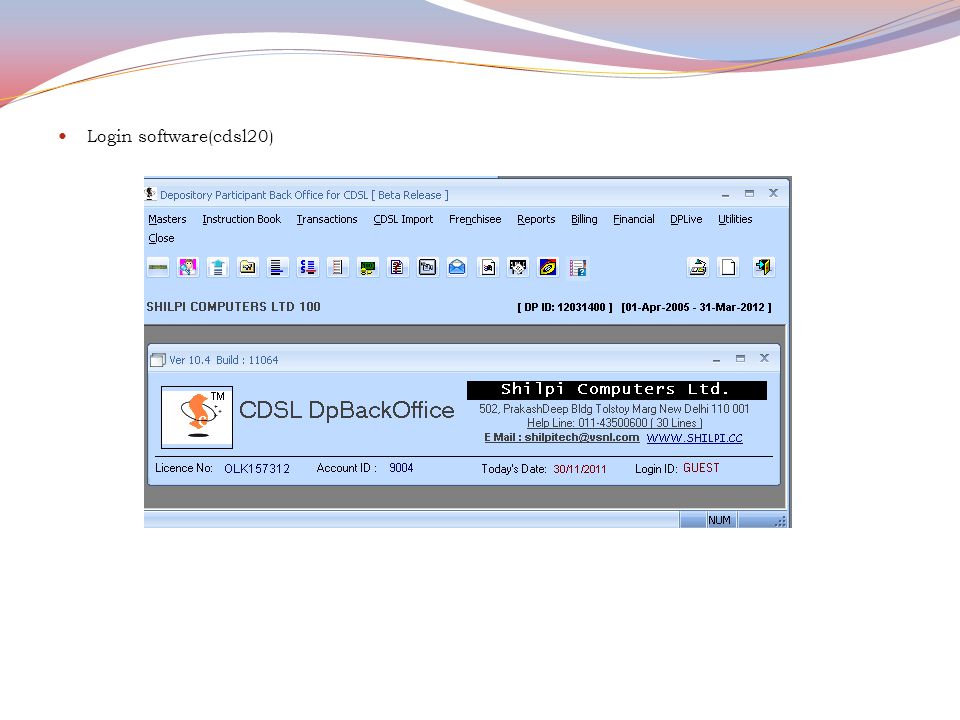Minimize the Ver 10.4 Build child window

[716, 359]
